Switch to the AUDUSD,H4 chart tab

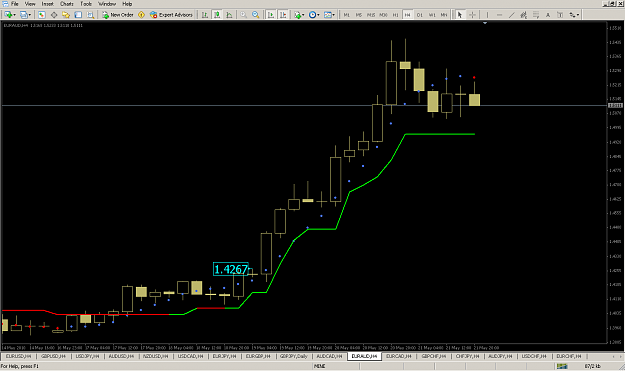tap(121, 356)
